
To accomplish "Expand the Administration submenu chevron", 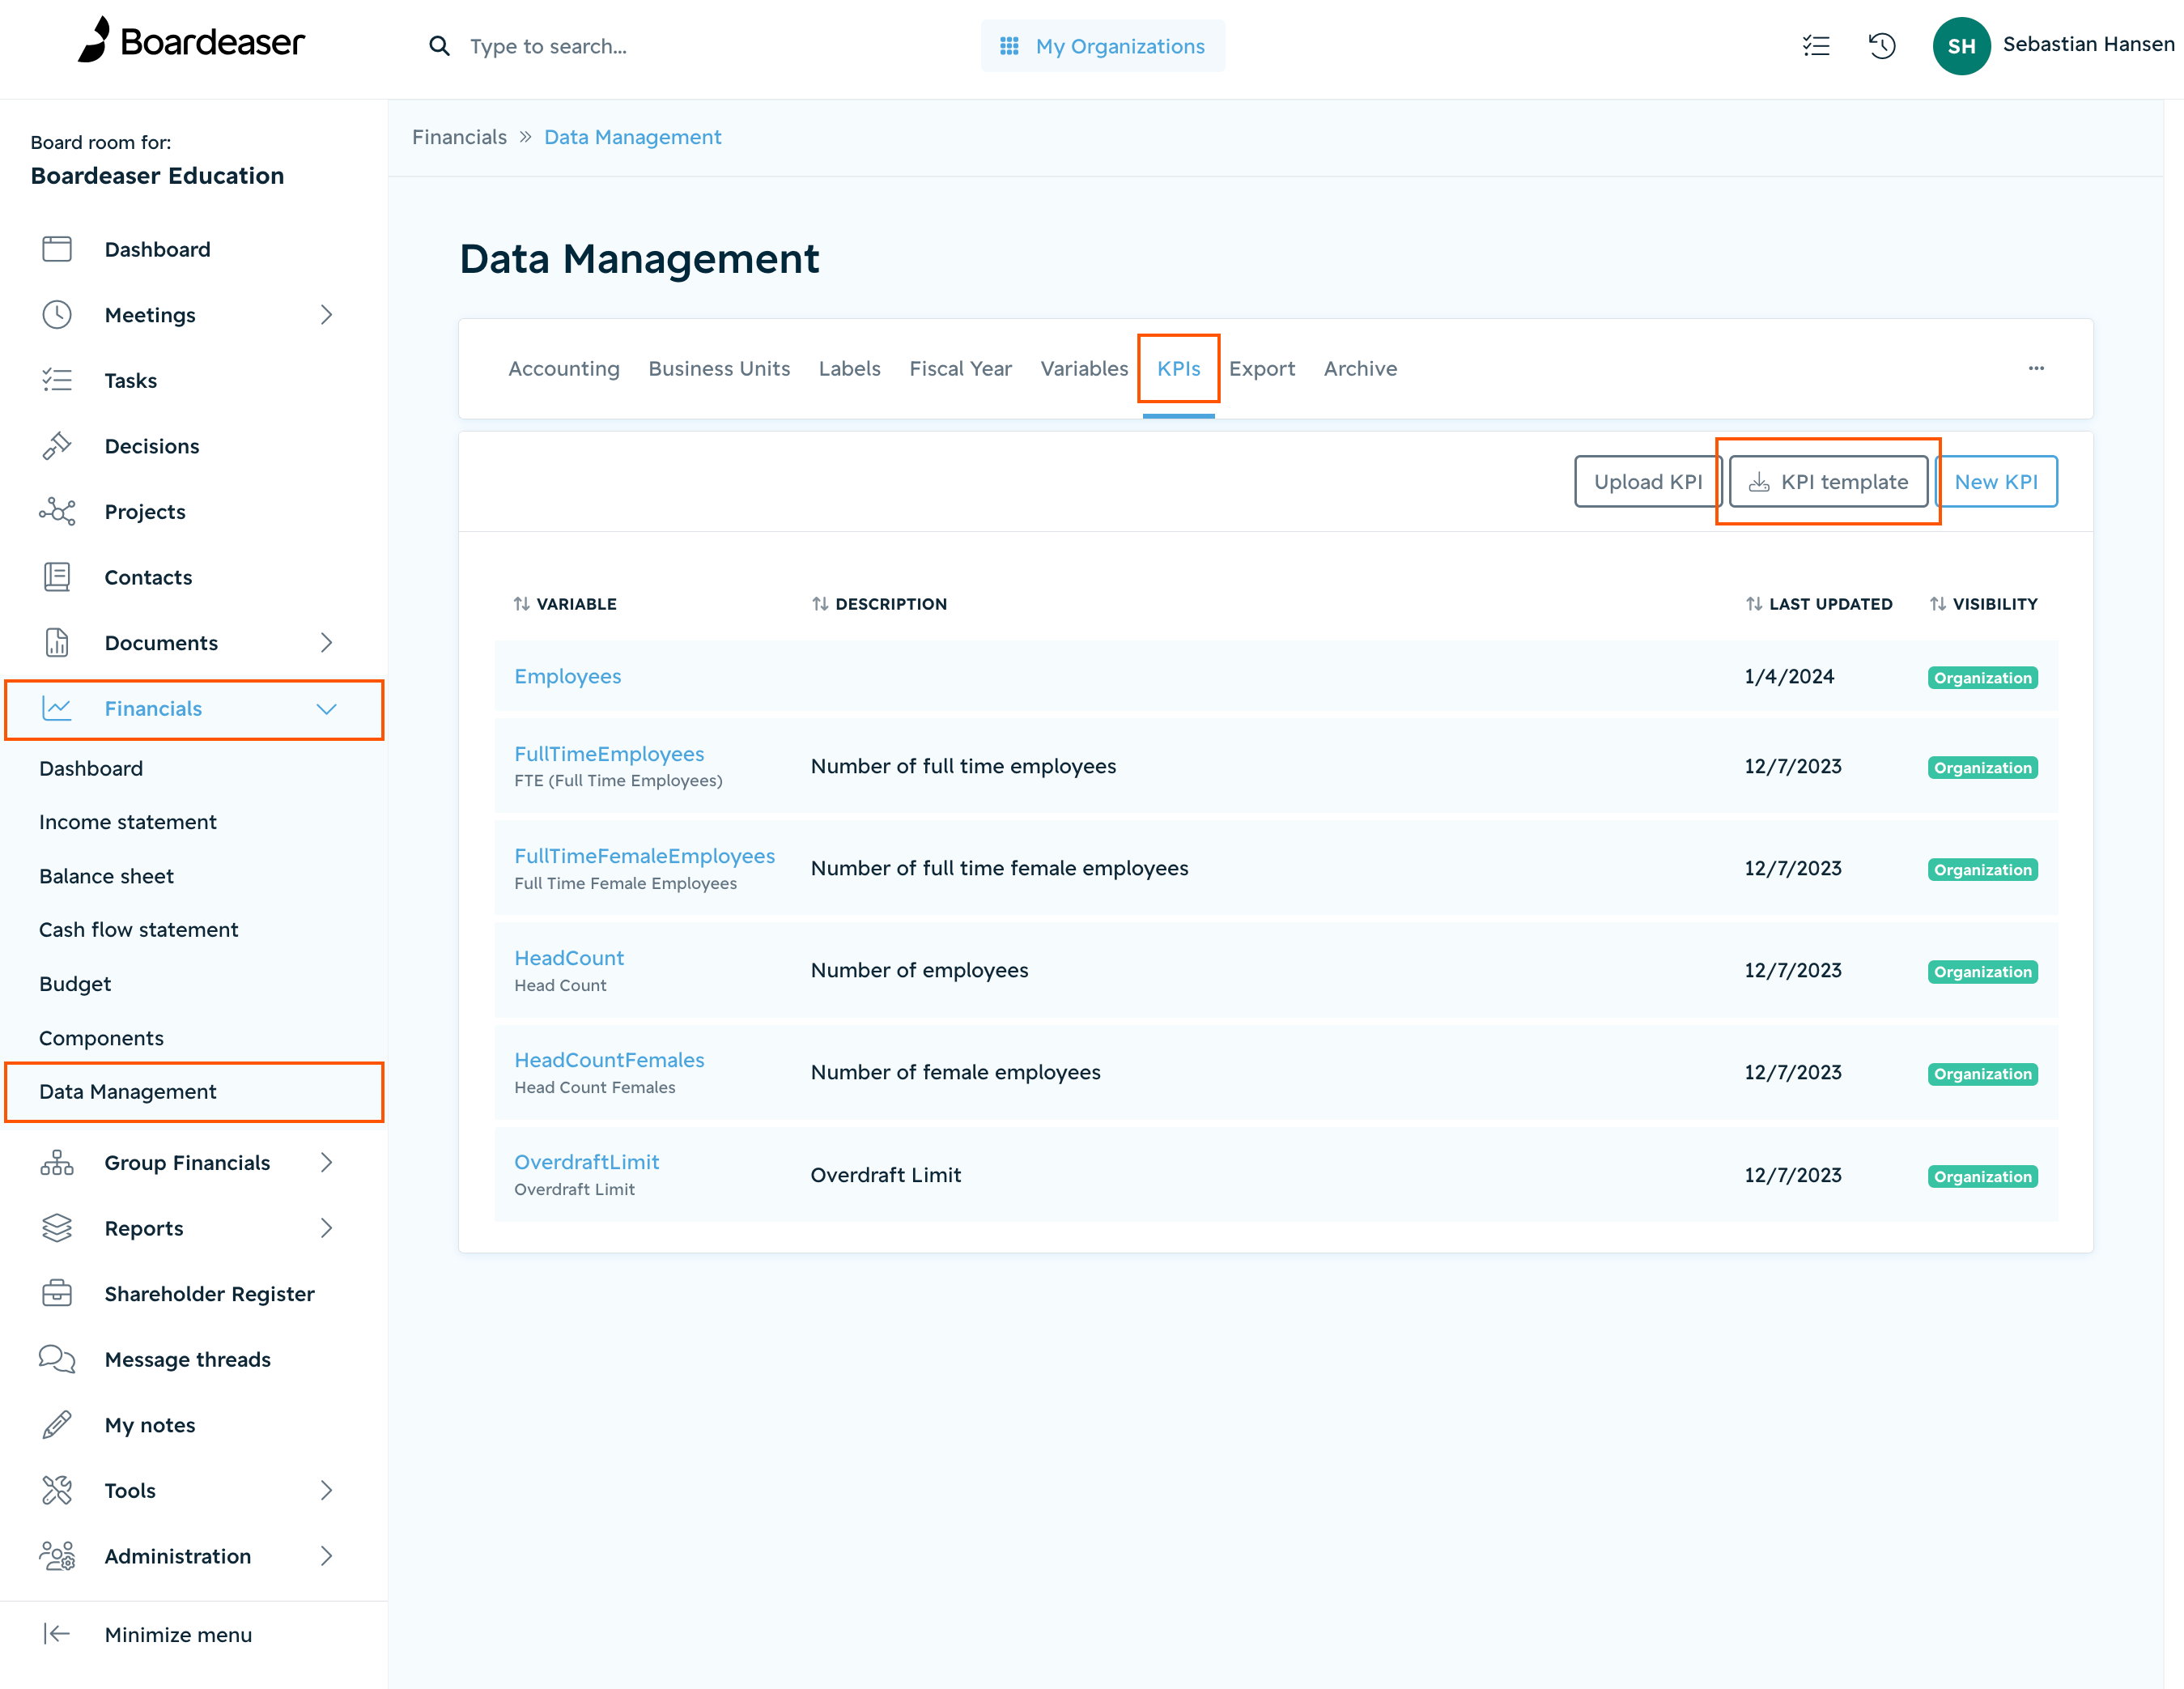I will [326, 1556].
